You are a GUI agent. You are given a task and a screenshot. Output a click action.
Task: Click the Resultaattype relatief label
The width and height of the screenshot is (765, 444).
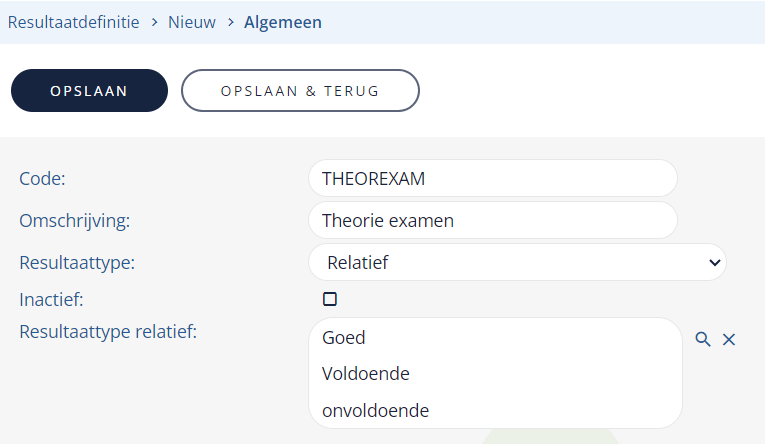click(x=108, y=332)
